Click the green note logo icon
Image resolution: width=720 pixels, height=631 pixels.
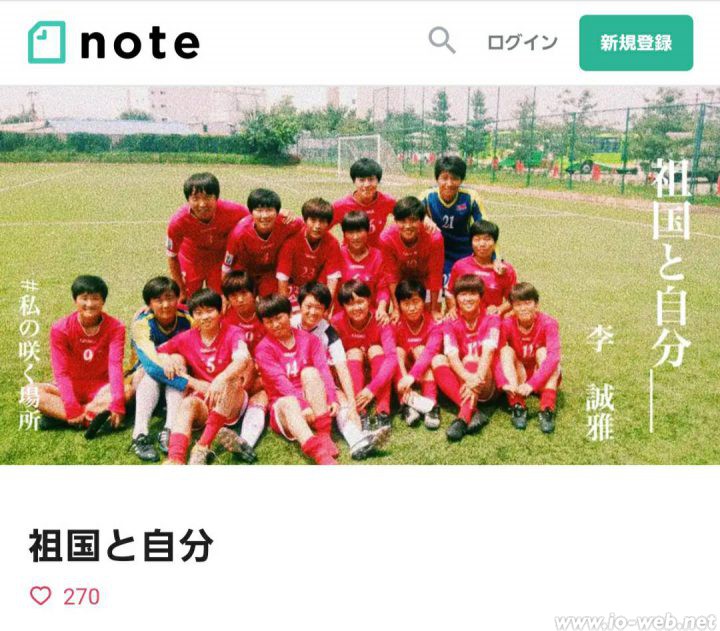[x=46, y=42]
